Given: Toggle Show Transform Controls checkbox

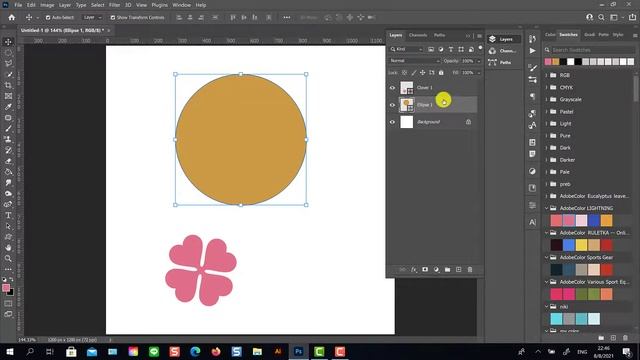Looking at the screenshot, I should point(113,18).
